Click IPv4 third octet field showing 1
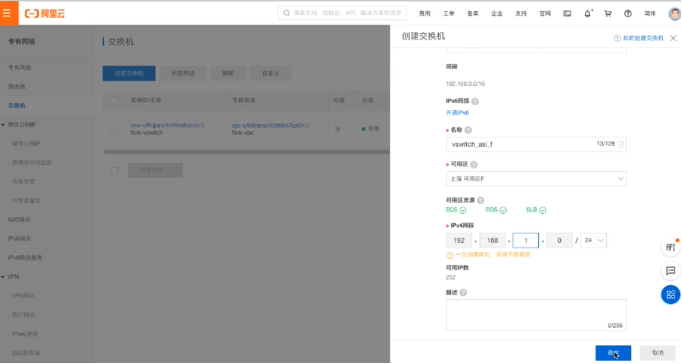 (x=525, y=240)
